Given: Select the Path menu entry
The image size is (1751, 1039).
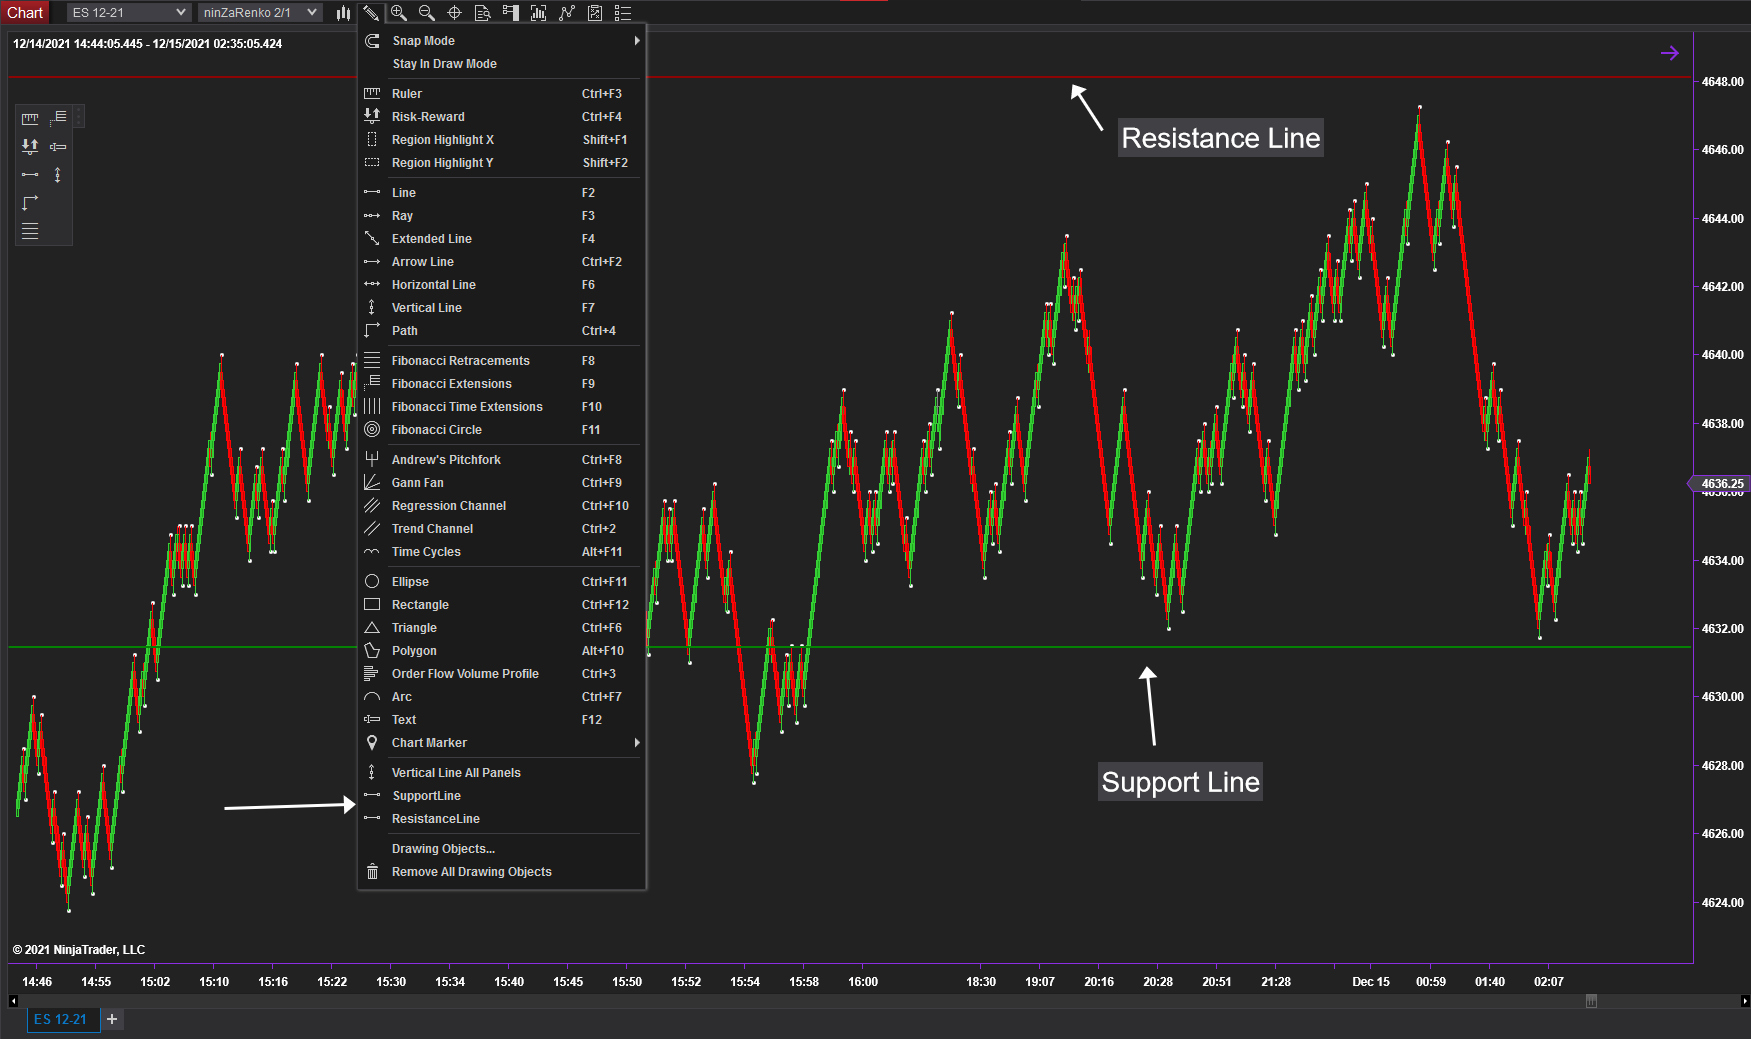Looking at the screenshot, I should click(x=502, y=331).
